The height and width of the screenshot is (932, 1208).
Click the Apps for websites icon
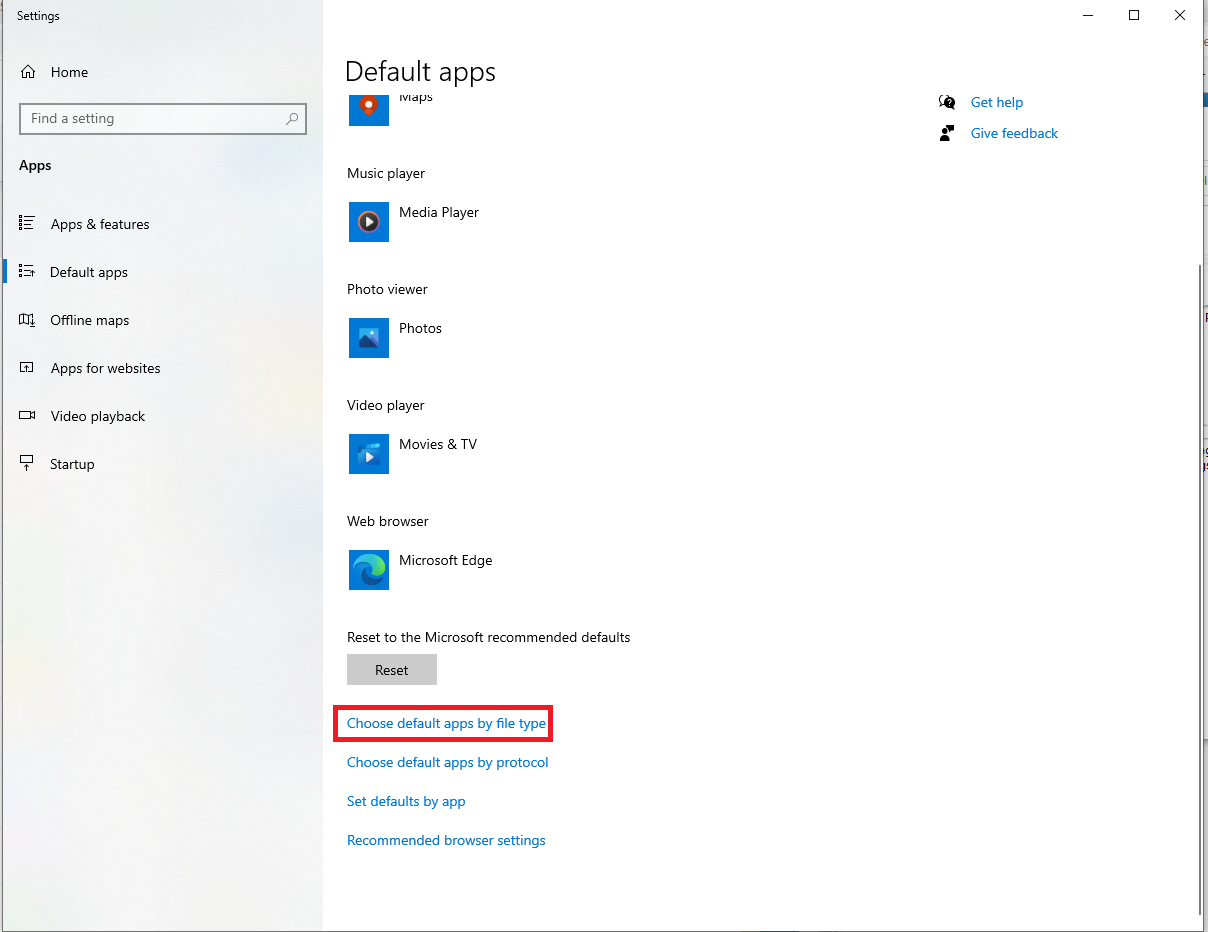(x=27, y=368)
